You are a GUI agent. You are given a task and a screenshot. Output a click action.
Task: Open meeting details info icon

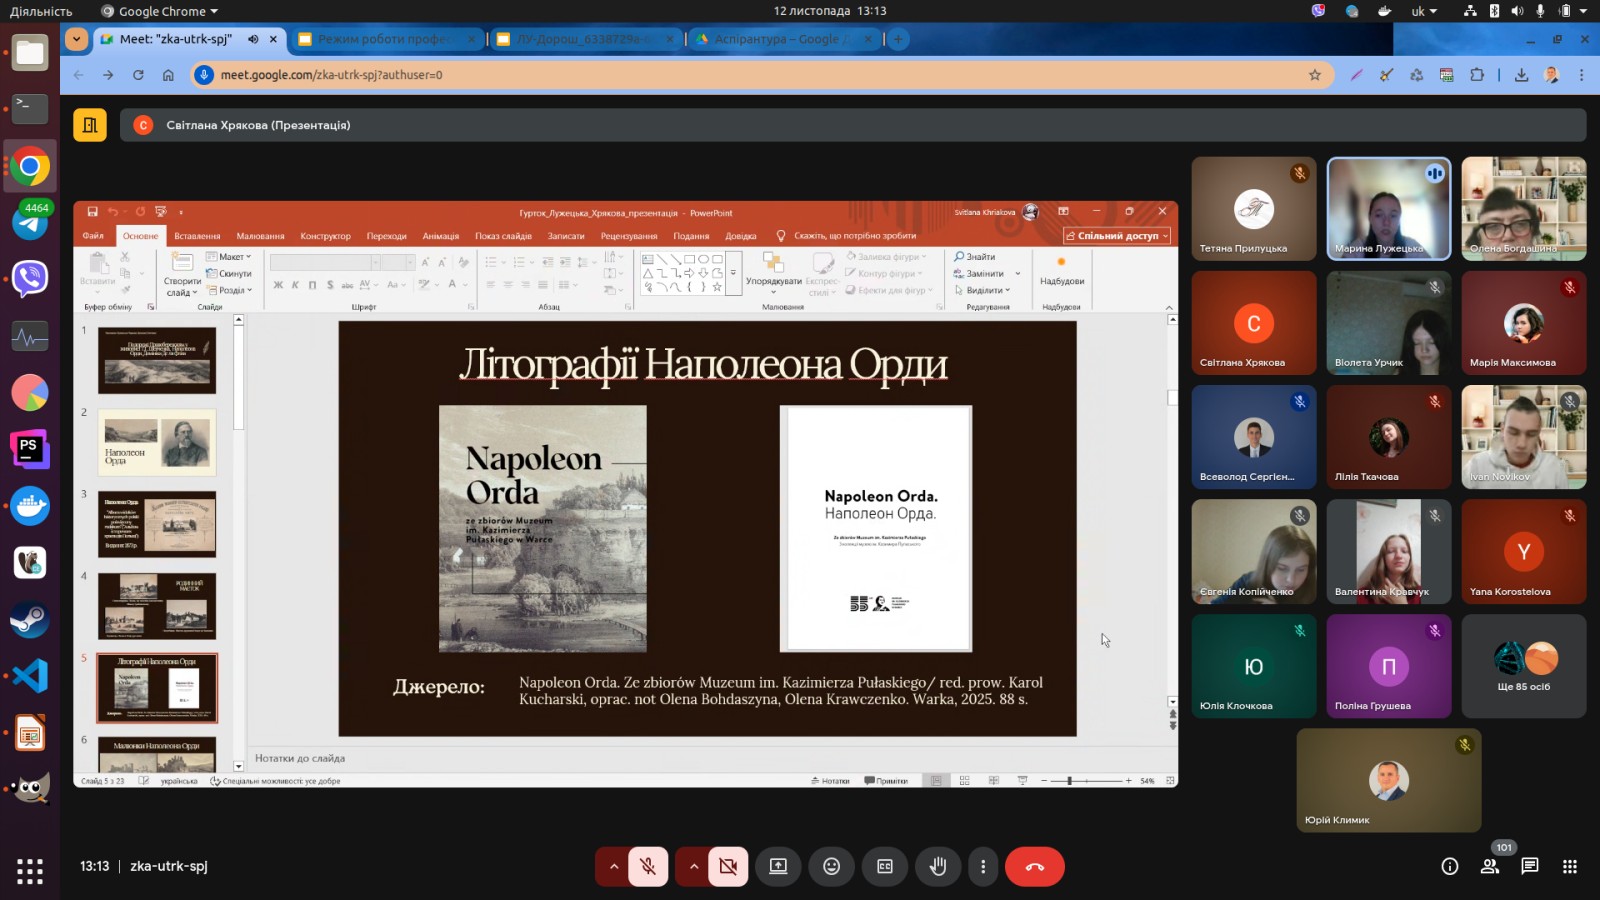[x=1449, y=867]
